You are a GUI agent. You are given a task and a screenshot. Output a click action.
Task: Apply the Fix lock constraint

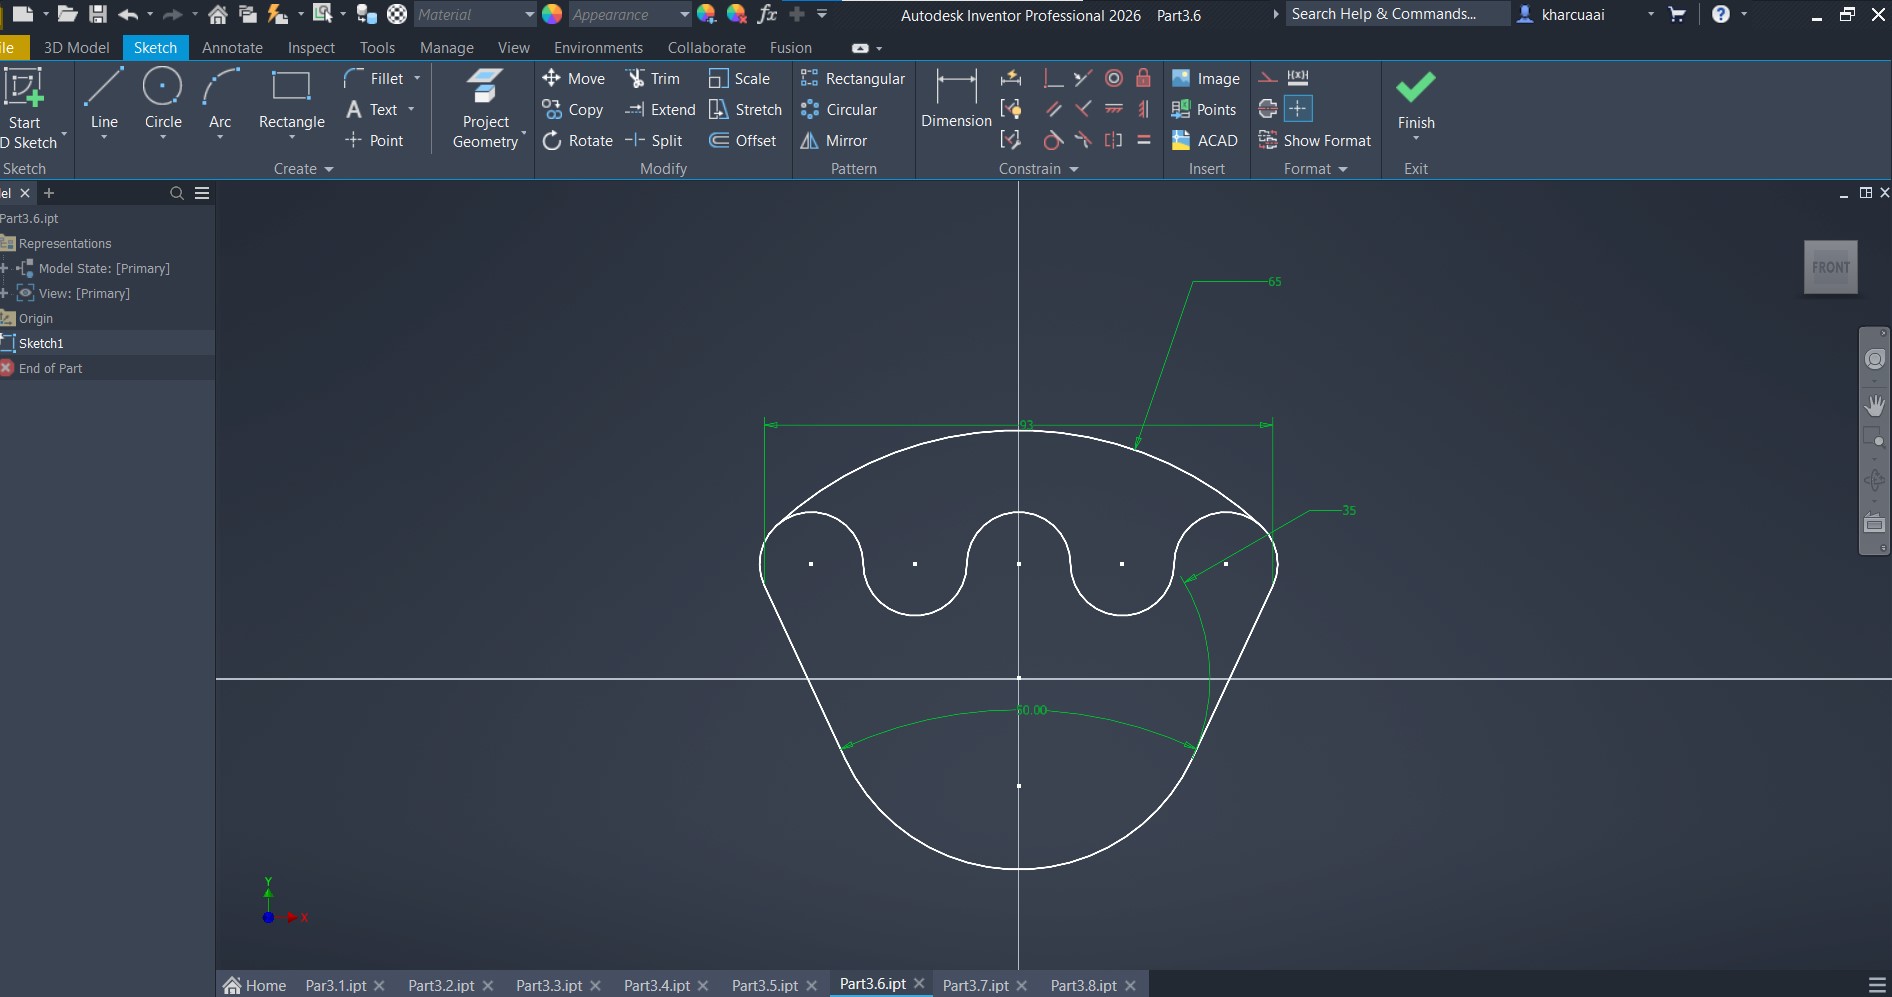1143,78
